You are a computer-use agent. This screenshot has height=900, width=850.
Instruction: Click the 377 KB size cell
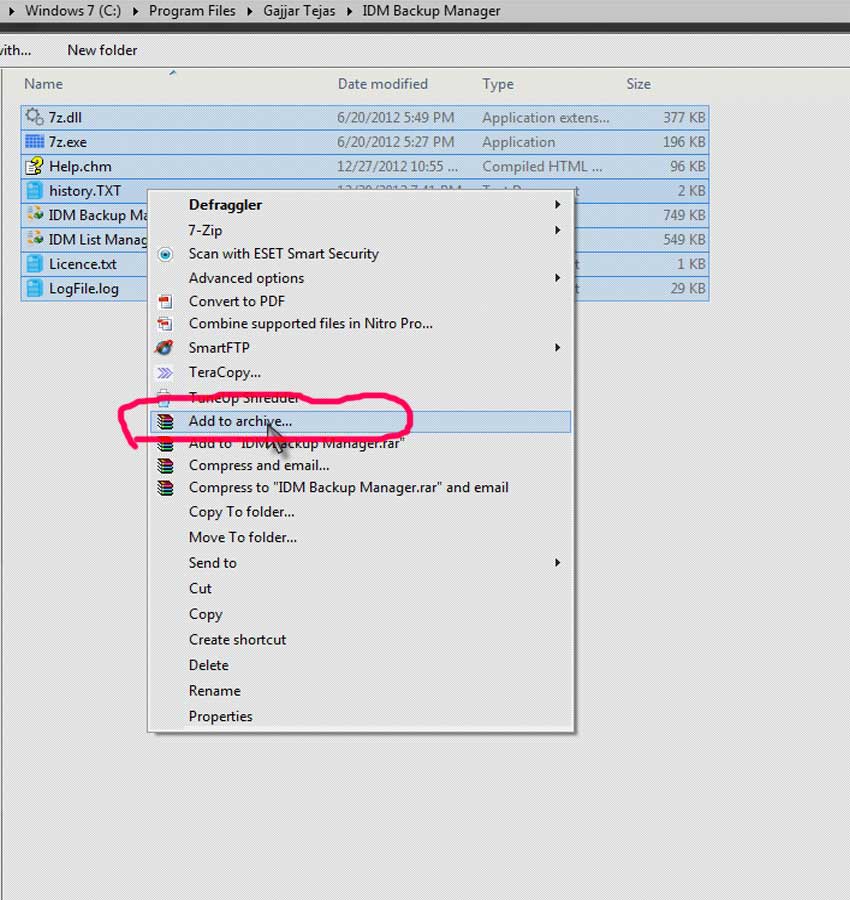pos(684,117)
